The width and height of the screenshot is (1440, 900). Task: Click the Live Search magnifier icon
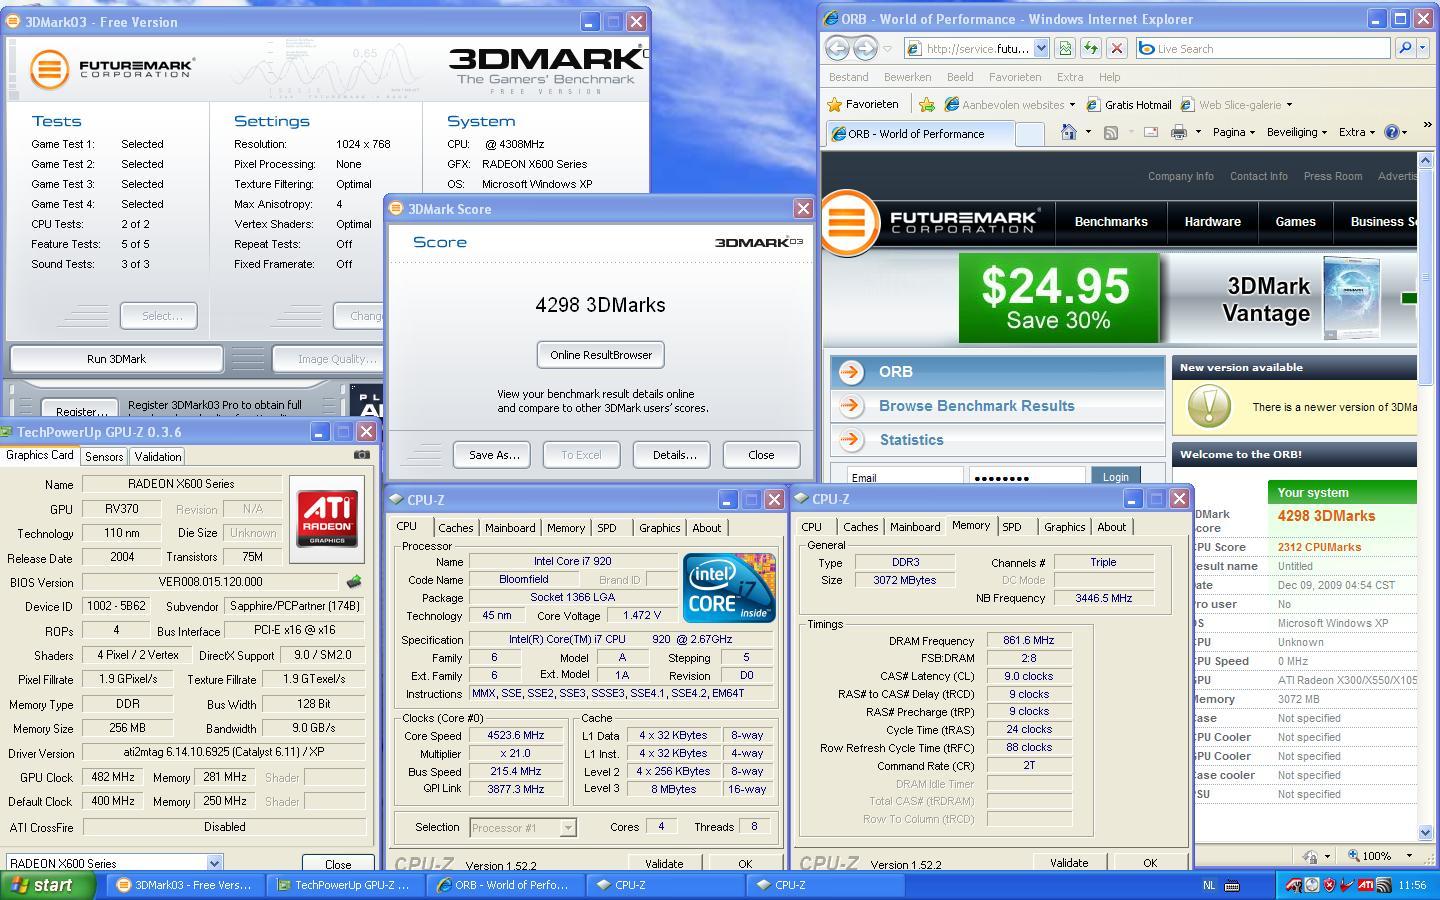coord(1404,48)
